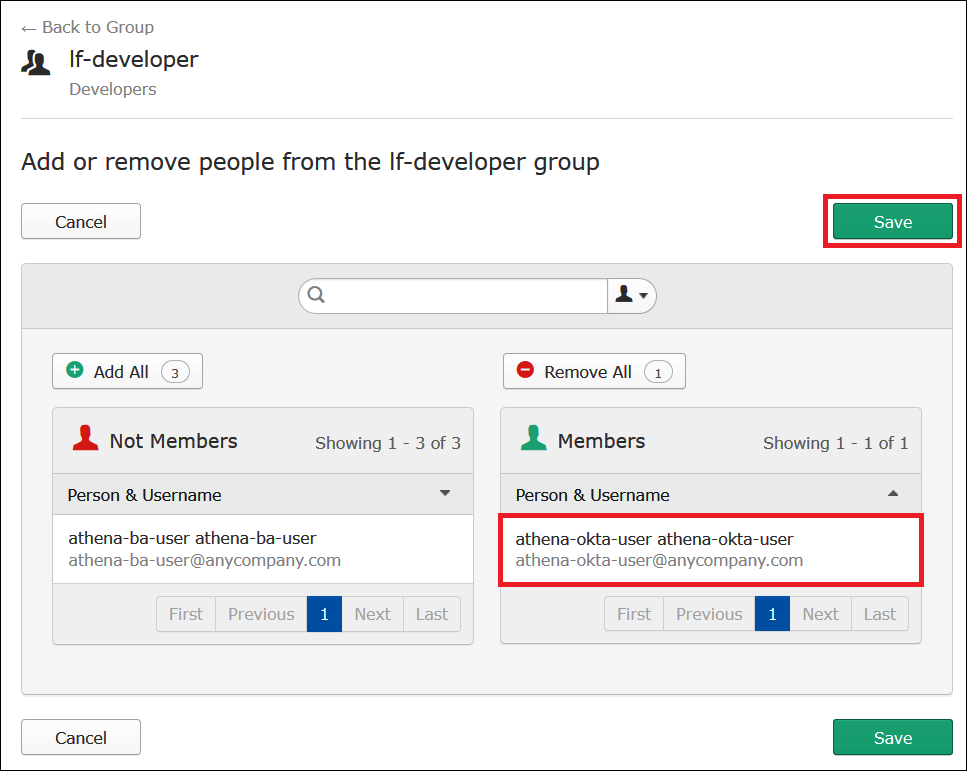Image resolution: width=967 pixels, height=771 pixels.
Task: Select athena-okta-user in the Members list
Action: [710, 549]
